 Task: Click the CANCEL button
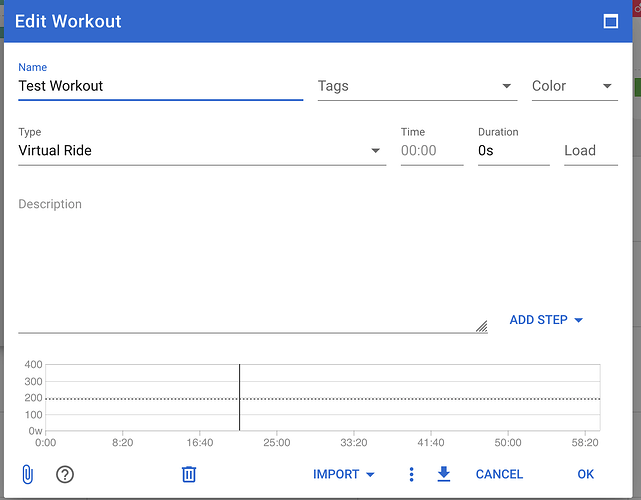[x=499, y=474]
